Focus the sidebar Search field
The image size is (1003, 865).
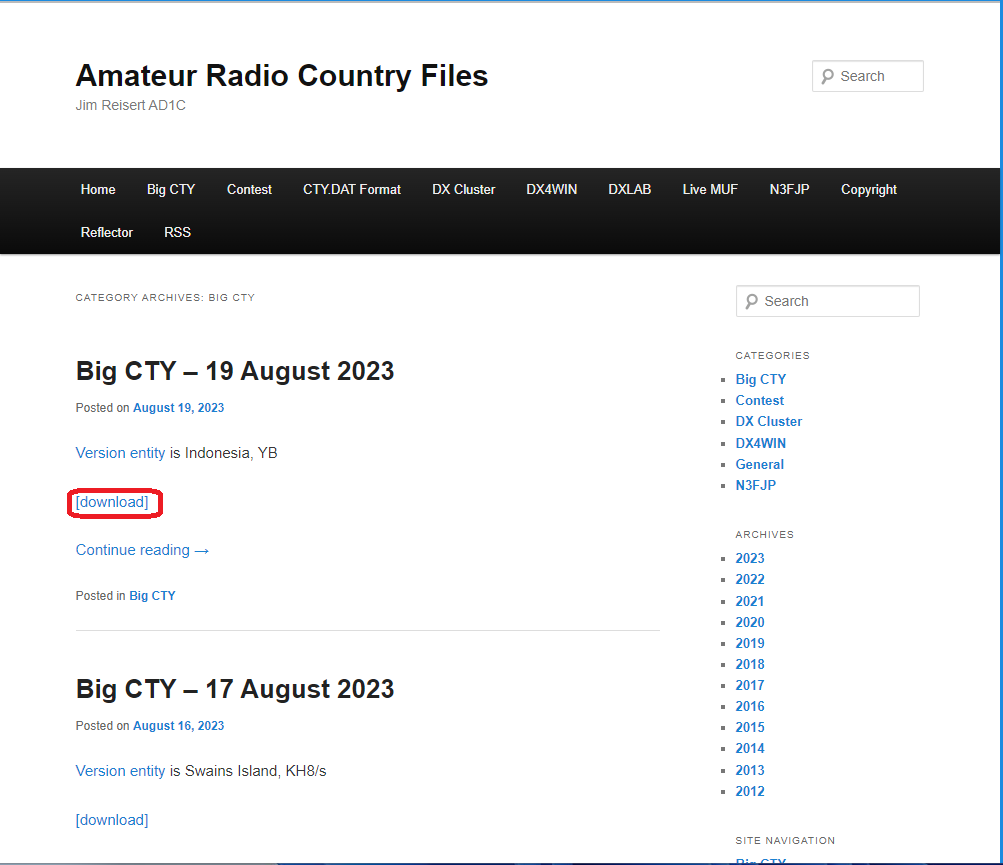[828, 301]
